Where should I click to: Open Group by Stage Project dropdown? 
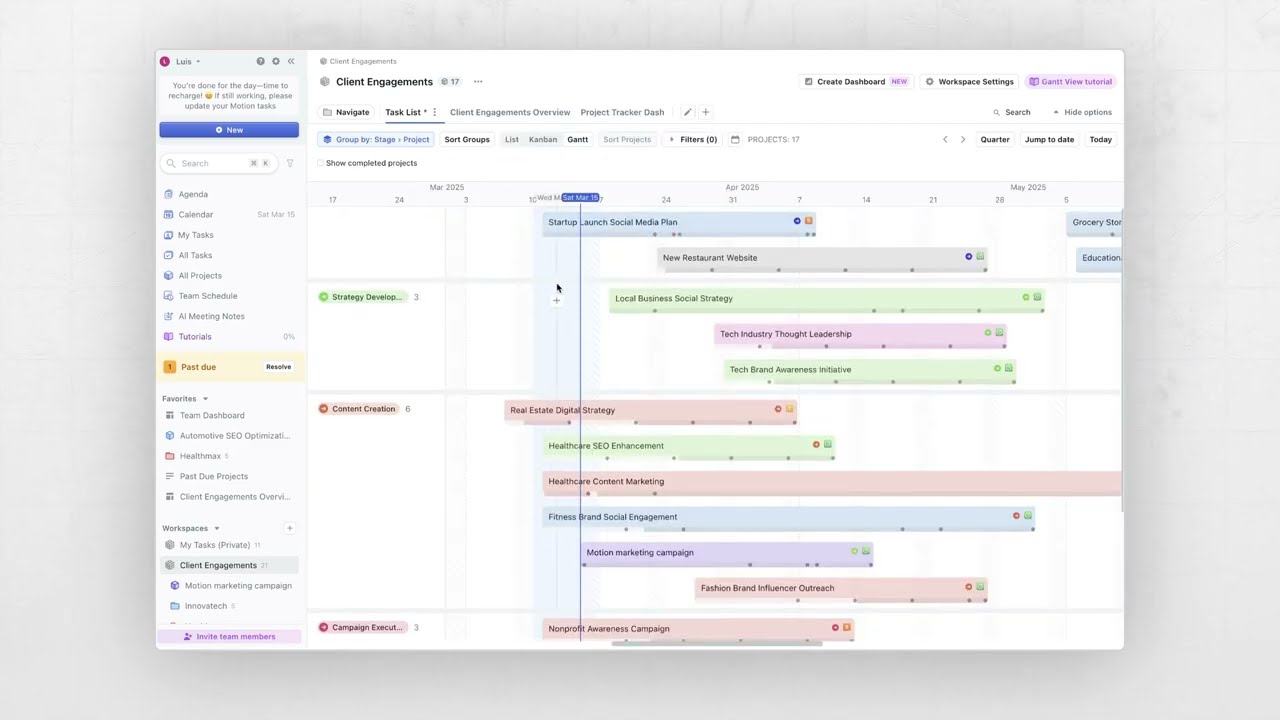[375, 139]
